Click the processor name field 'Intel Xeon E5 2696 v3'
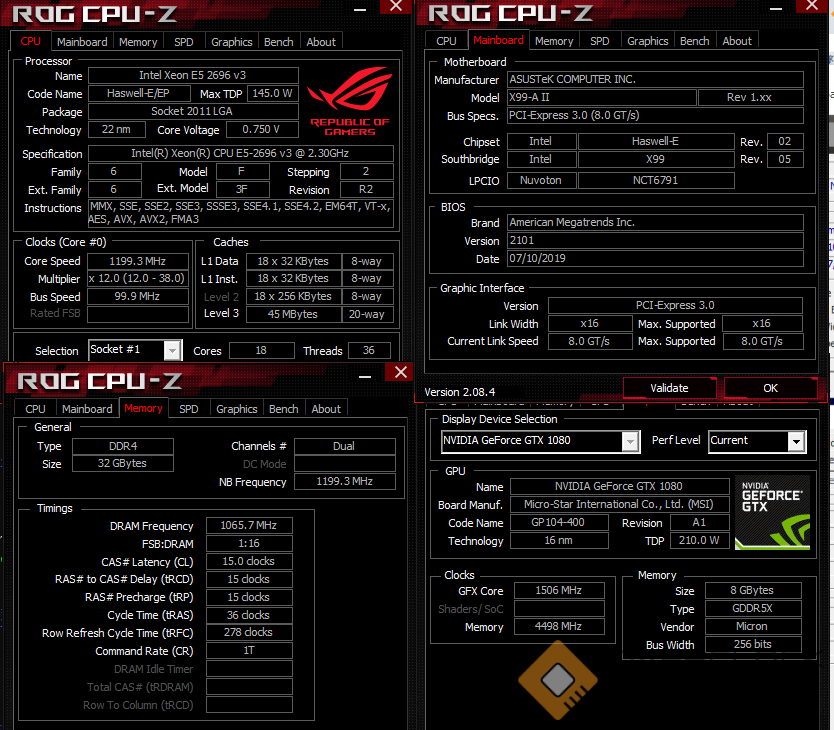 193,75
